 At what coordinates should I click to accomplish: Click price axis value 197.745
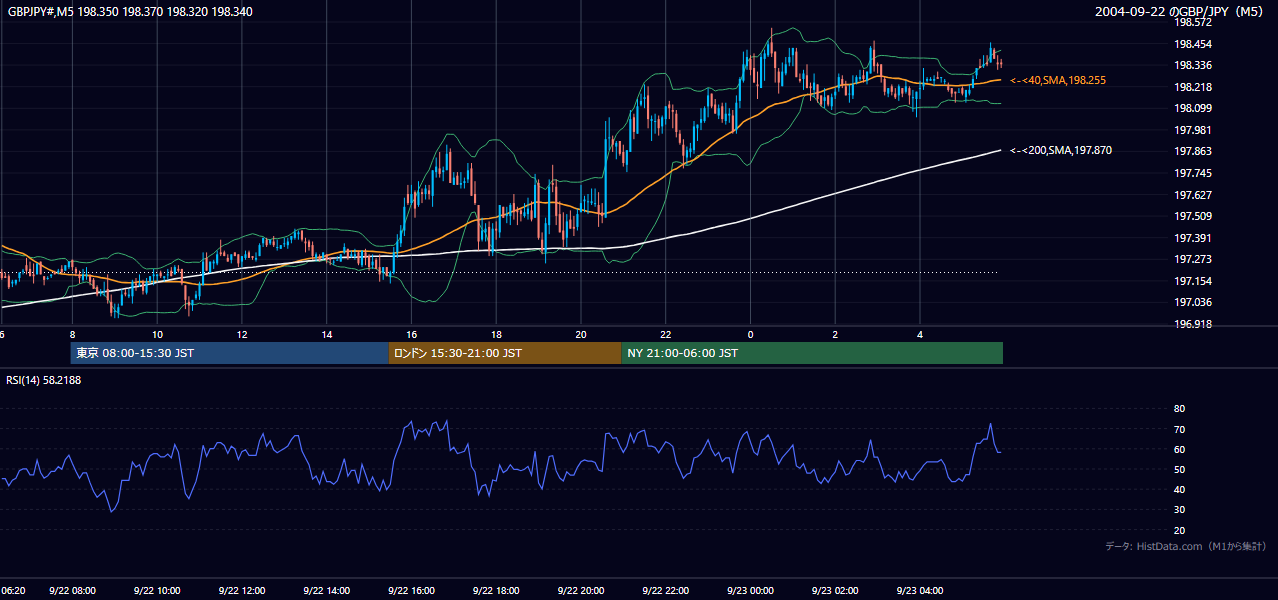click(x=1193, y=173)
